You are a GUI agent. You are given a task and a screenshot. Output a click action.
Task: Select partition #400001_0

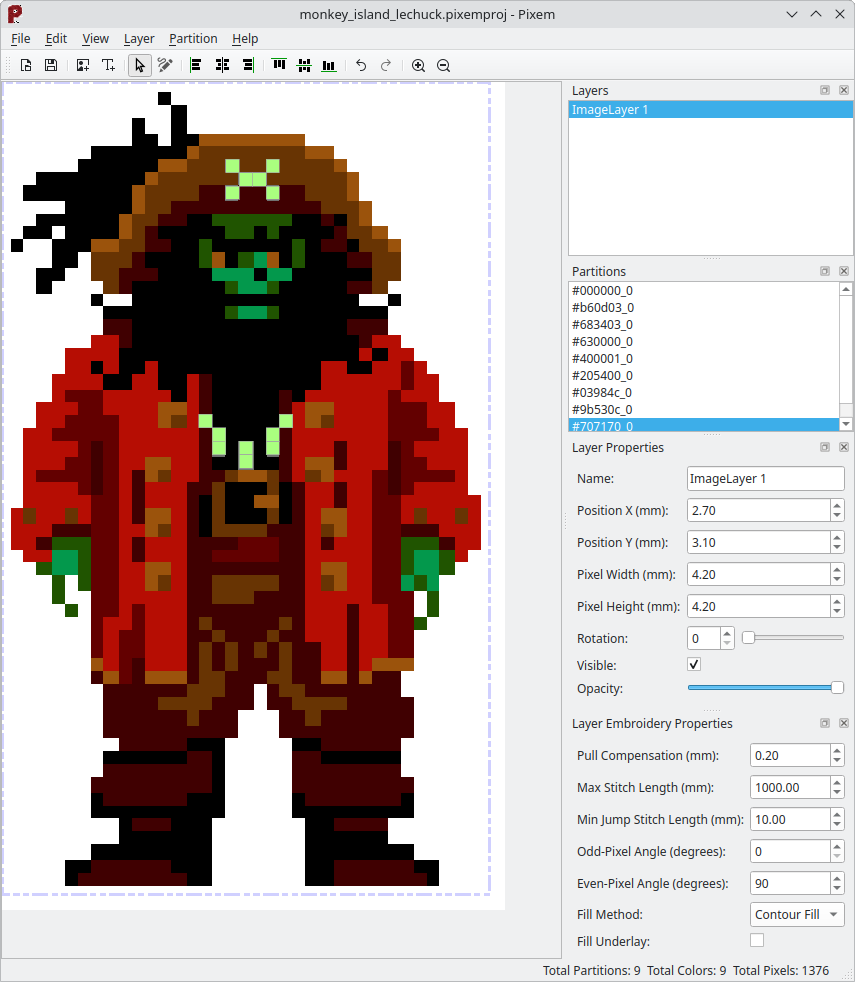[704, 358]
